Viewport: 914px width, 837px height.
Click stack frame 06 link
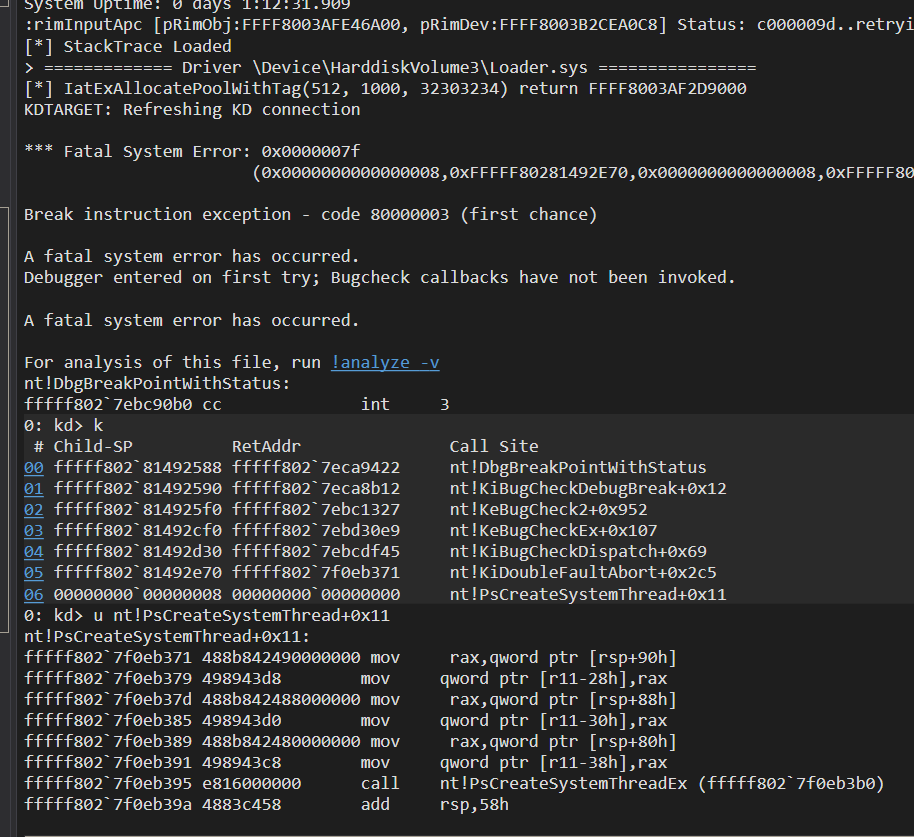click(34, 594)
